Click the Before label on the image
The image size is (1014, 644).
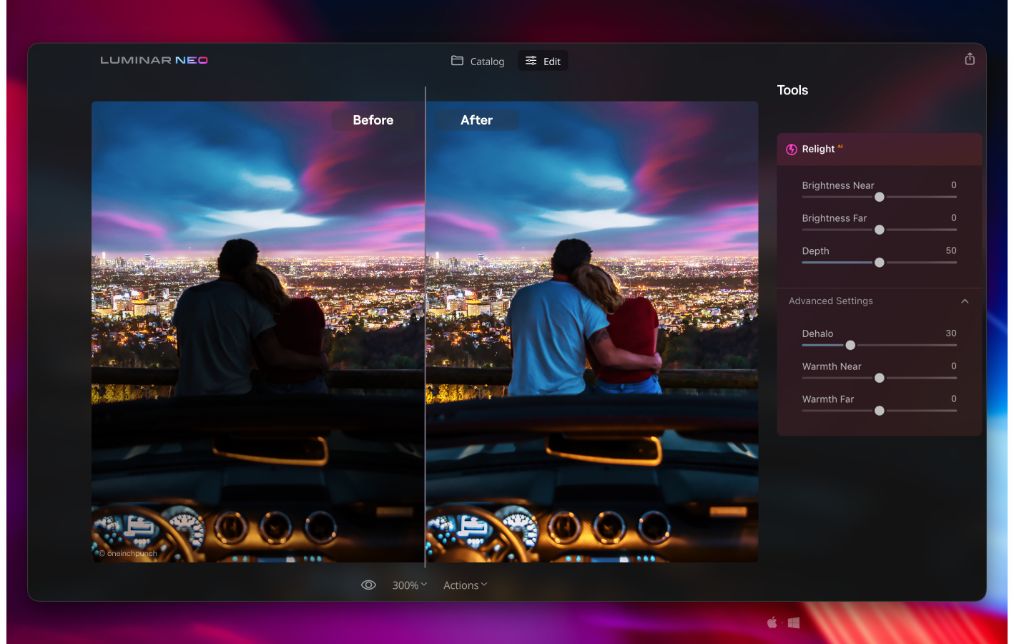pyautogui.click(x=373, y=120)
